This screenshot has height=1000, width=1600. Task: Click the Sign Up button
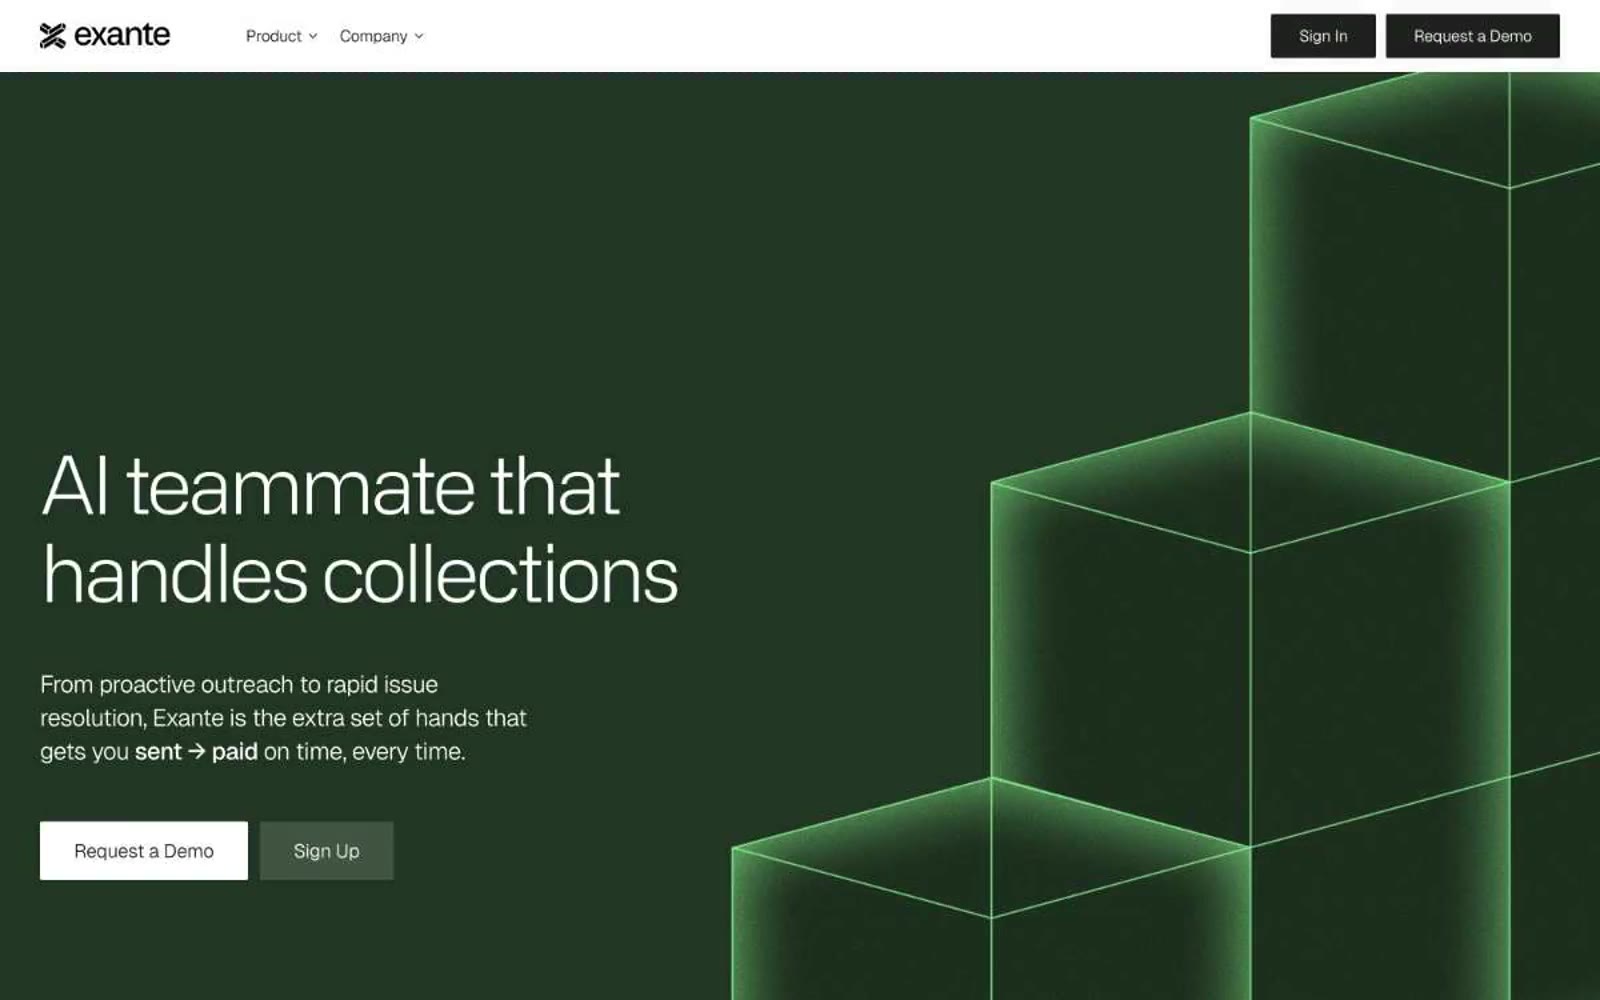[326, 851]
